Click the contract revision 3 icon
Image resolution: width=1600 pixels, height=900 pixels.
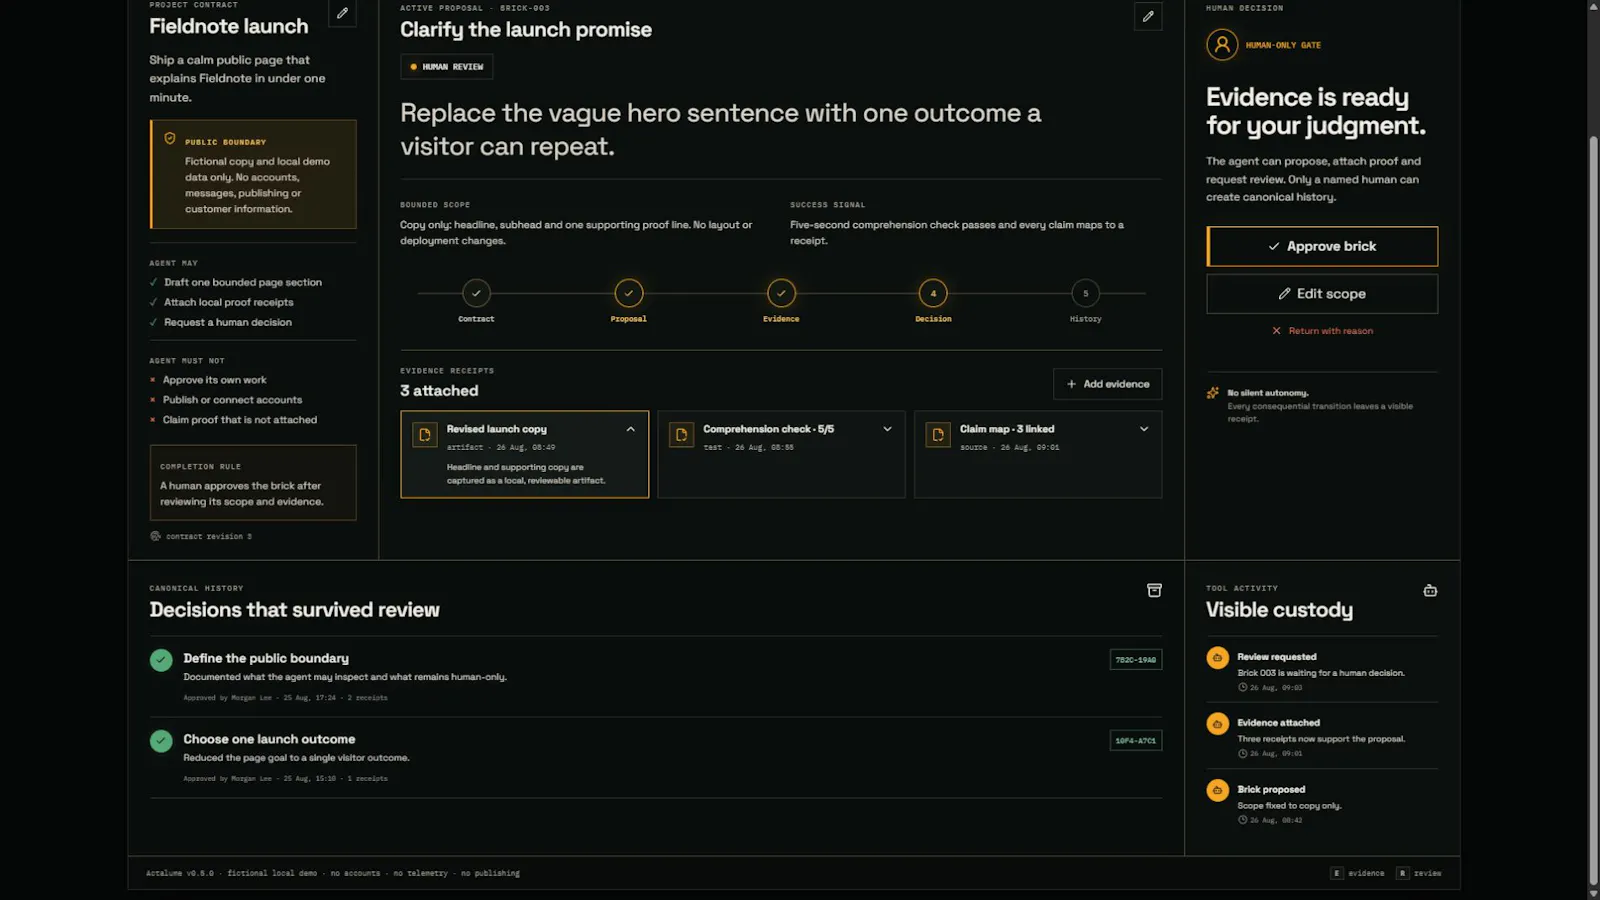pyautogui.click(x=155, y=536)
